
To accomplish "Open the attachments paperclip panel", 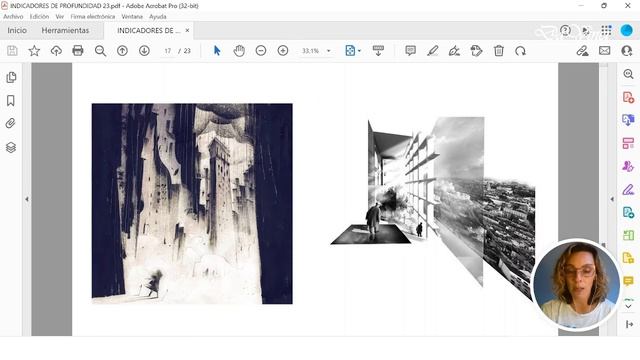I will tap(11, 124).
